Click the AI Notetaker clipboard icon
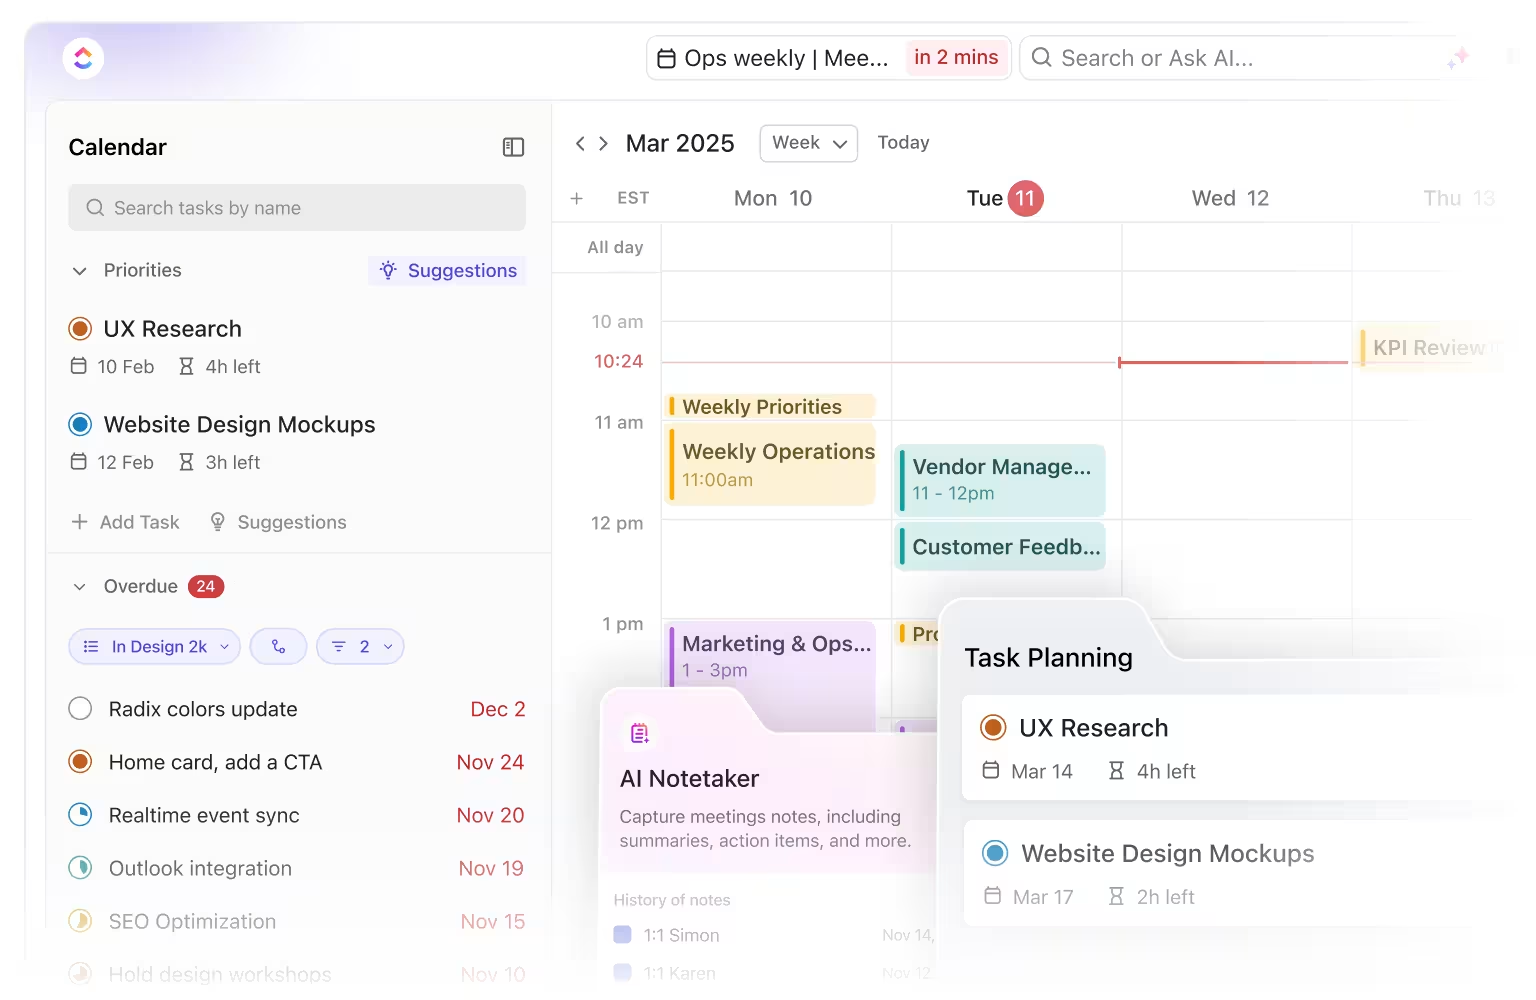1536x1000 pixels. click(639, 732)
